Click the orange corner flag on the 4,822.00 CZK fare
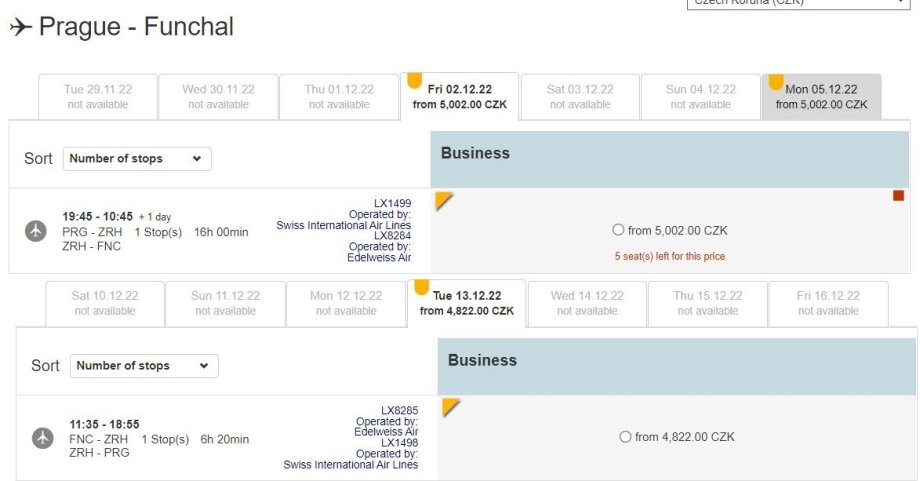The width and height of the screenshot is (920, 481). [451, 407]
